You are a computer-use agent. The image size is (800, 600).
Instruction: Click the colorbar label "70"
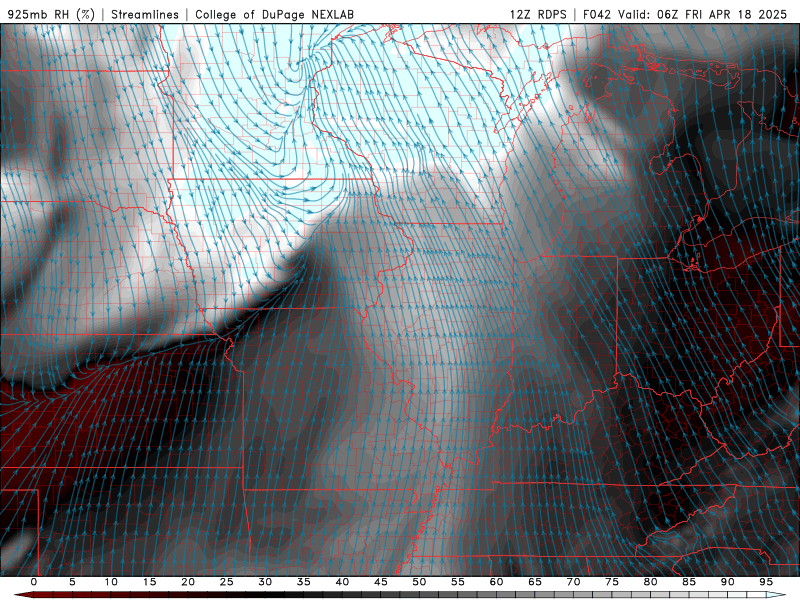coord(573,582)
